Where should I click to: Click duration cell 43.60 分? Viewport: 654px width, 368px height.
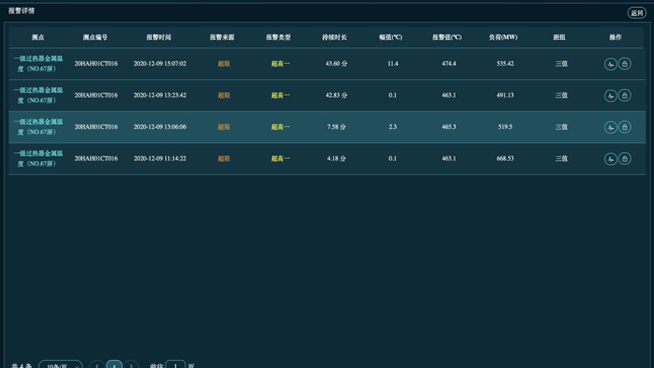point(336,63)
